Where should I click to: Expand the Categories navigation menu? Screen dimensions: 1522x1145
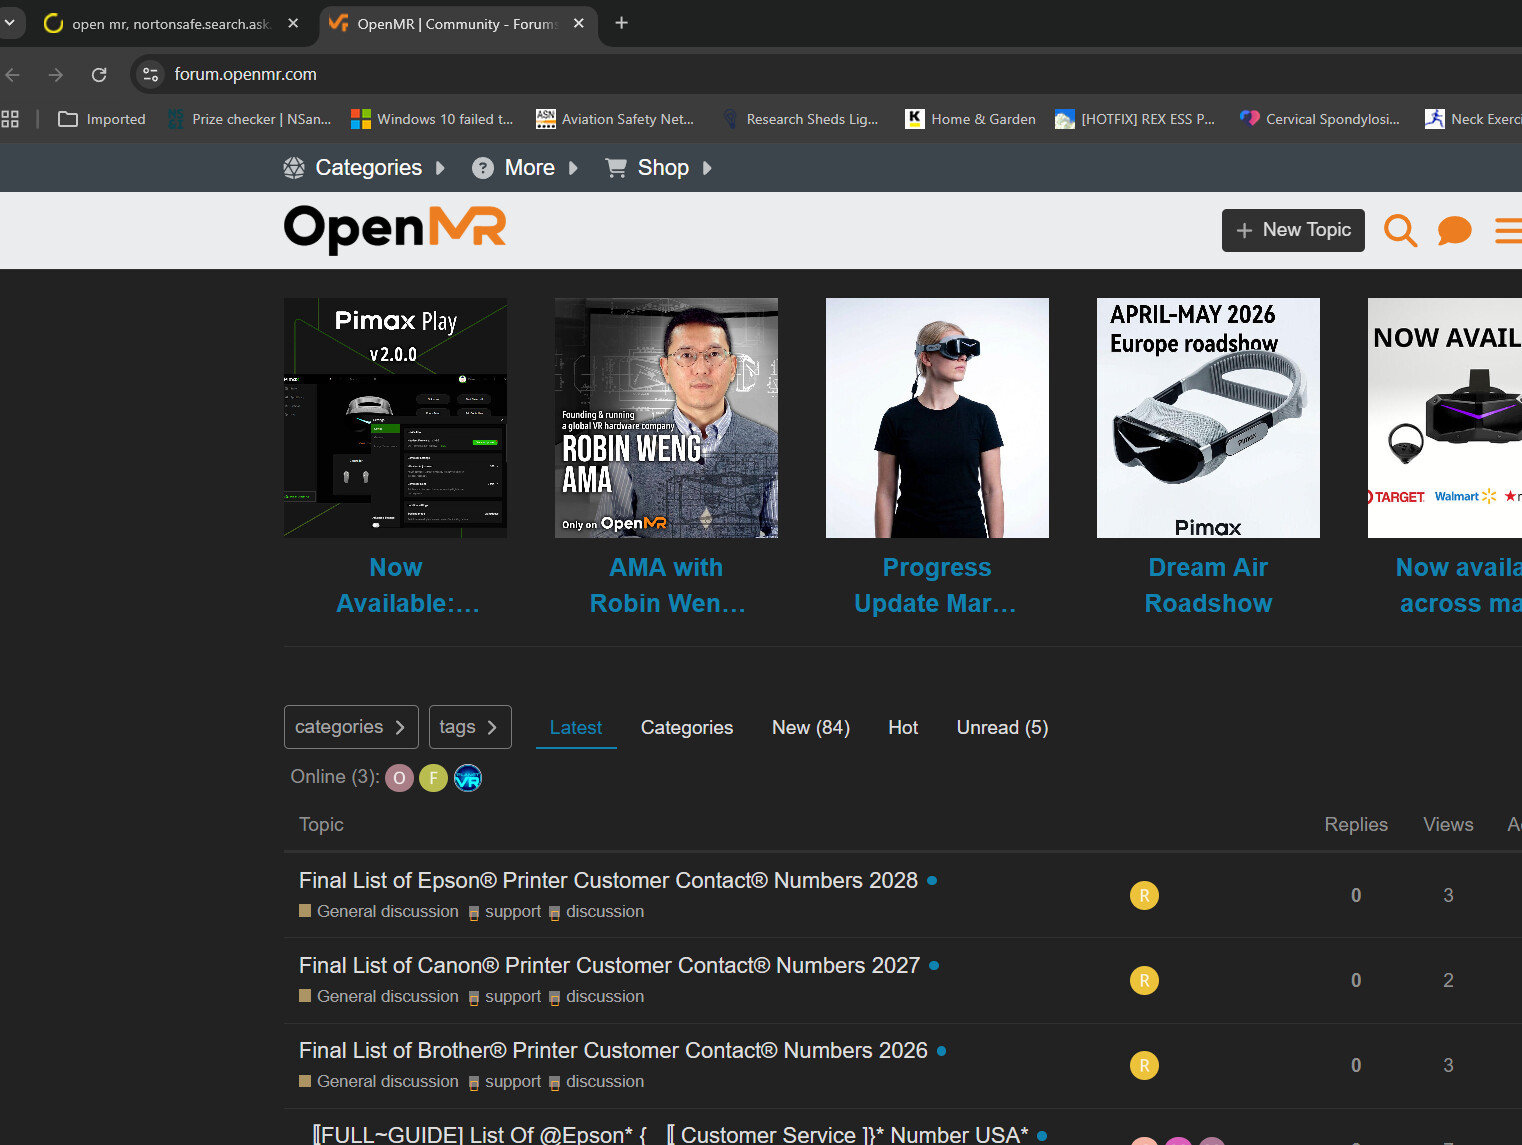(x=366, y=168)
